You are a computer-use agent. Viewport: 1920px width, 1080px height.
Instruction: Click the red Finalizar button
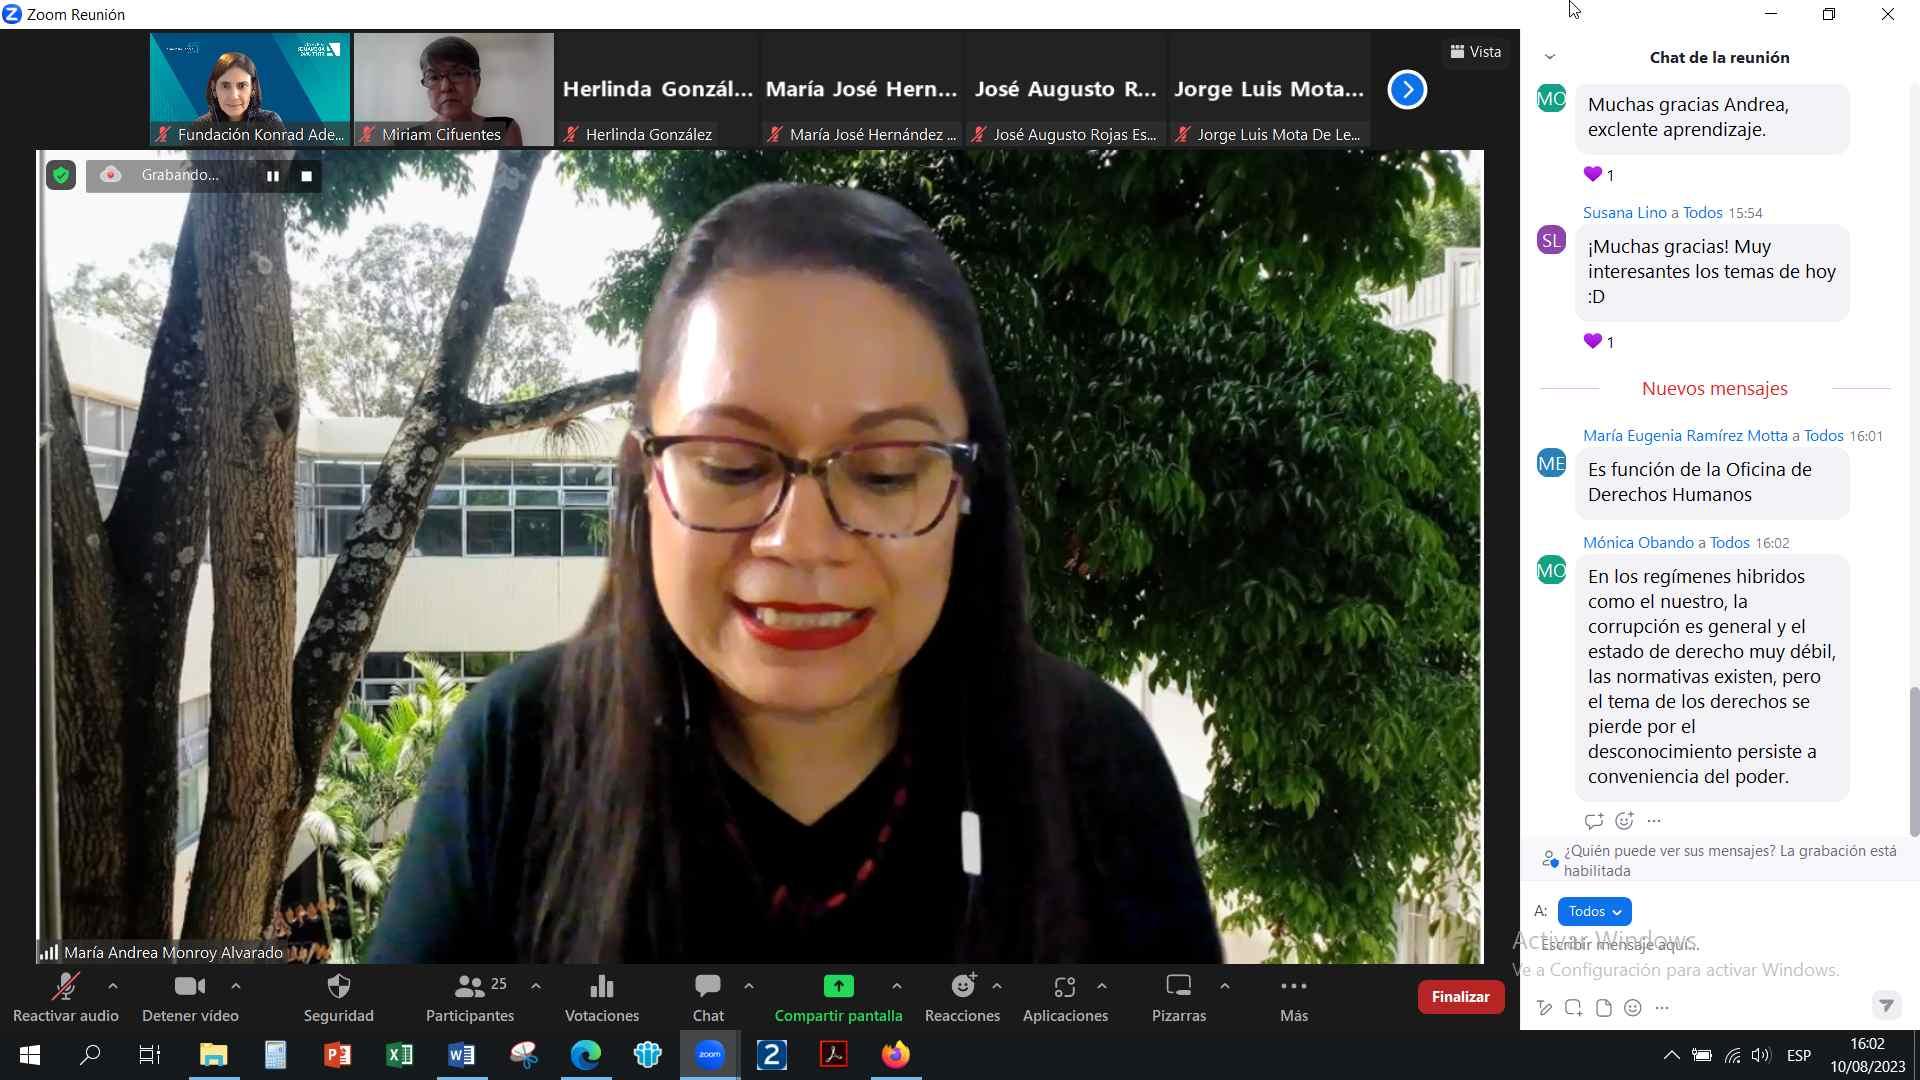point(1460,996)
